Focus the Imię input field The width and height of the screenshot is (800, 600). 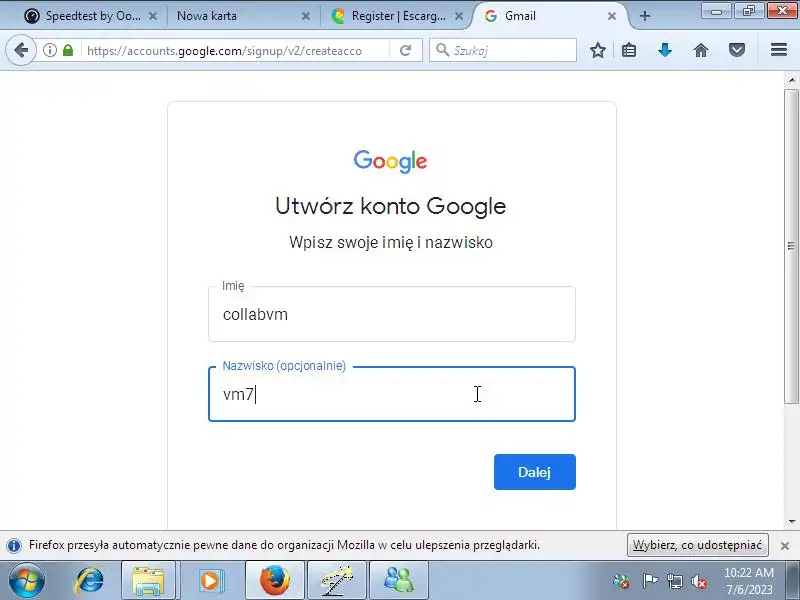392,314
